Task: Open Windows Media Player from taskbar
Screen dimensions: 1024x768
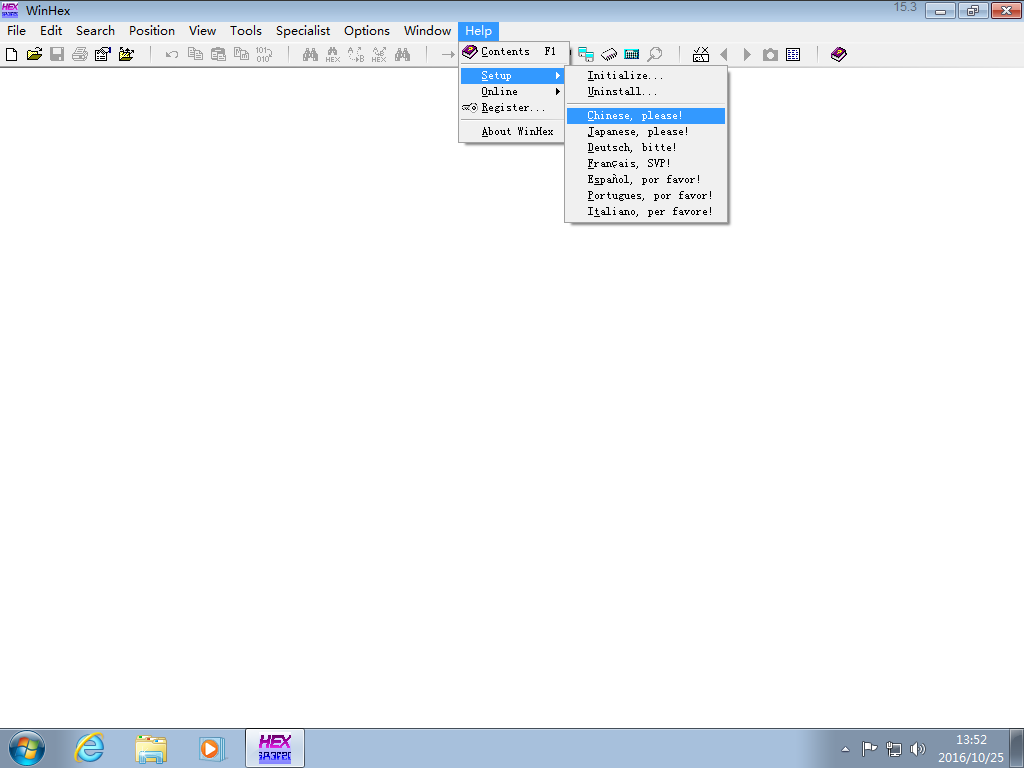Action: pos(212,748)
